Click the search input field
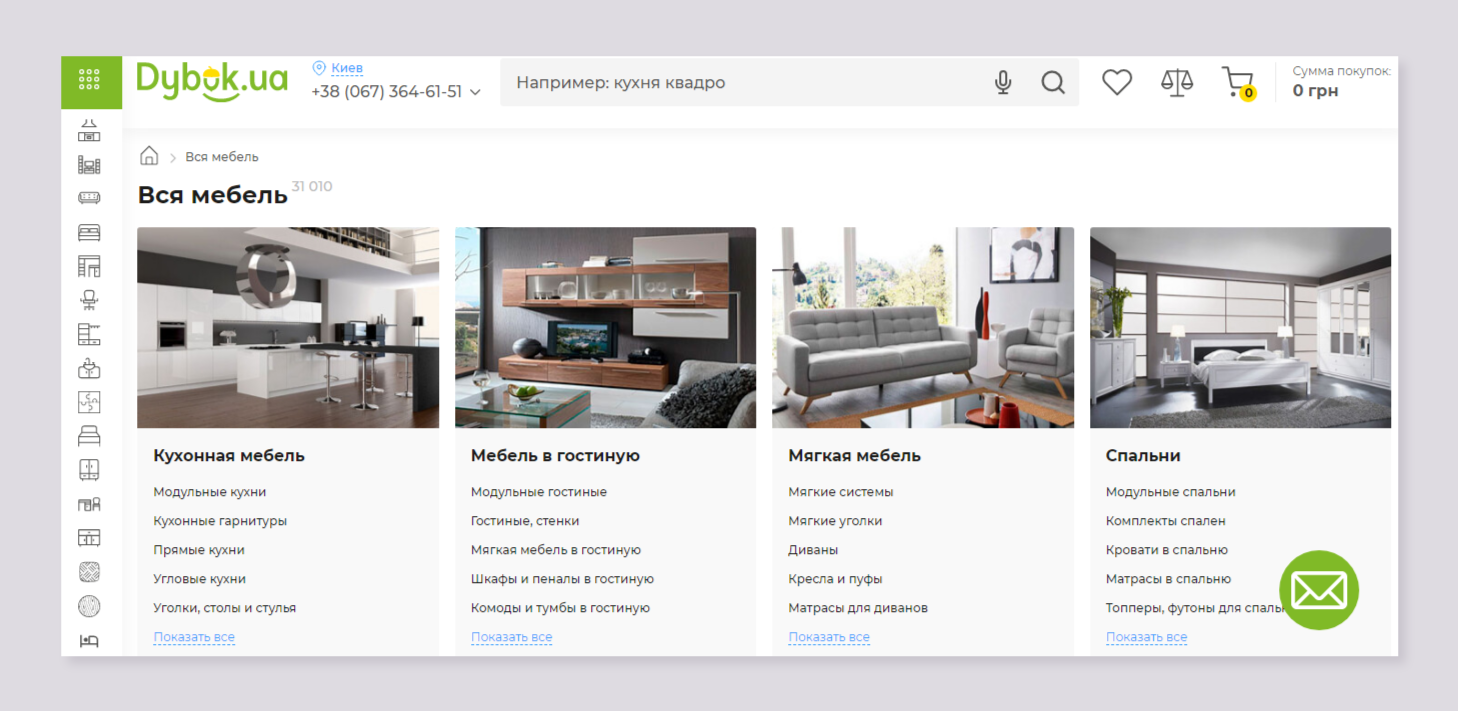Image resolution: width=1458 pixels, height=711 pixels. (740, 83)
